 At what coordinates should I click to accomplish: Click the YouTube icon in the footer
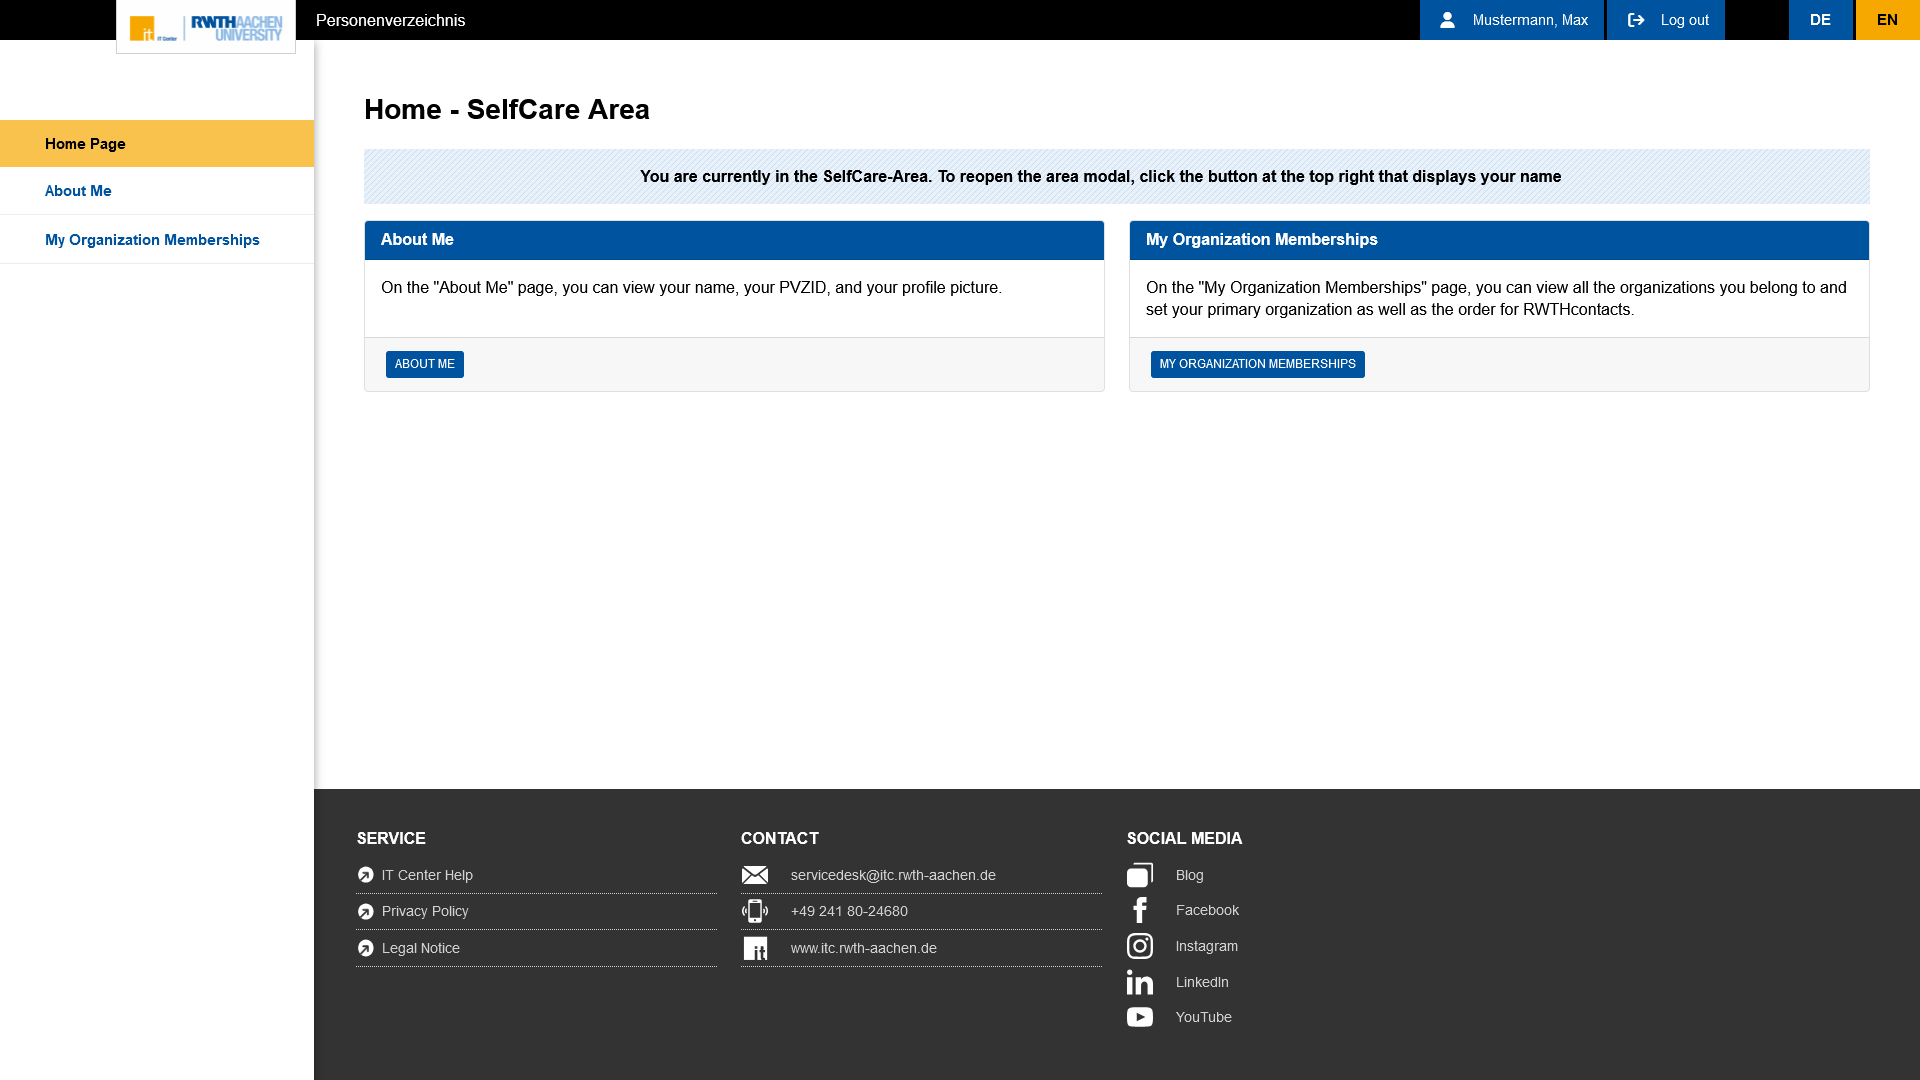pyautogui.click(x=1140, y=1017)
